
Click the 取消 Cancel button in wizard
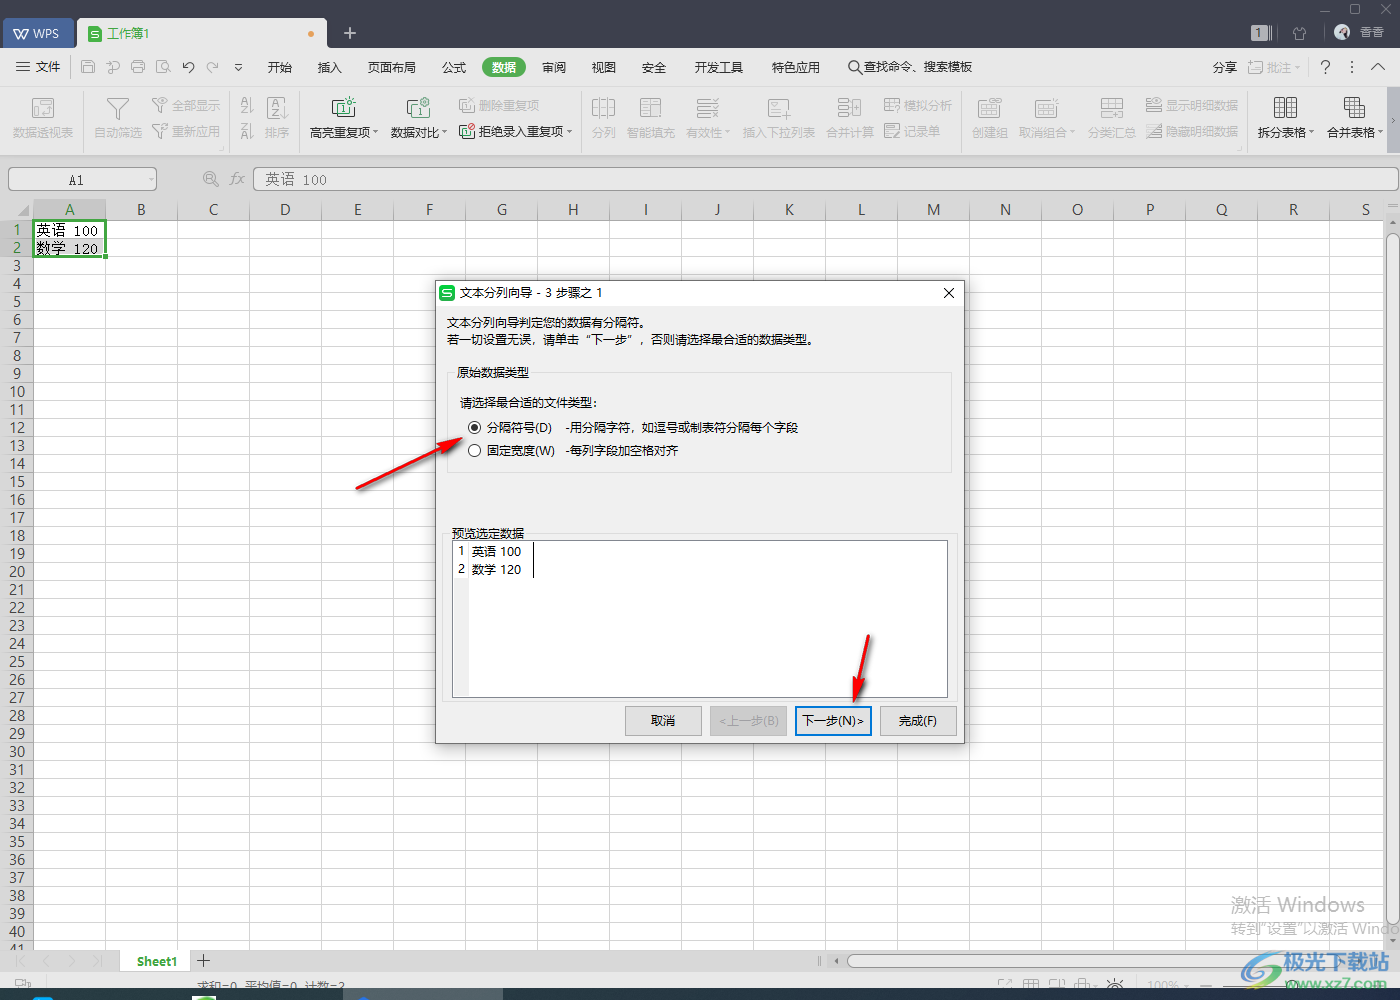[663, 721]
